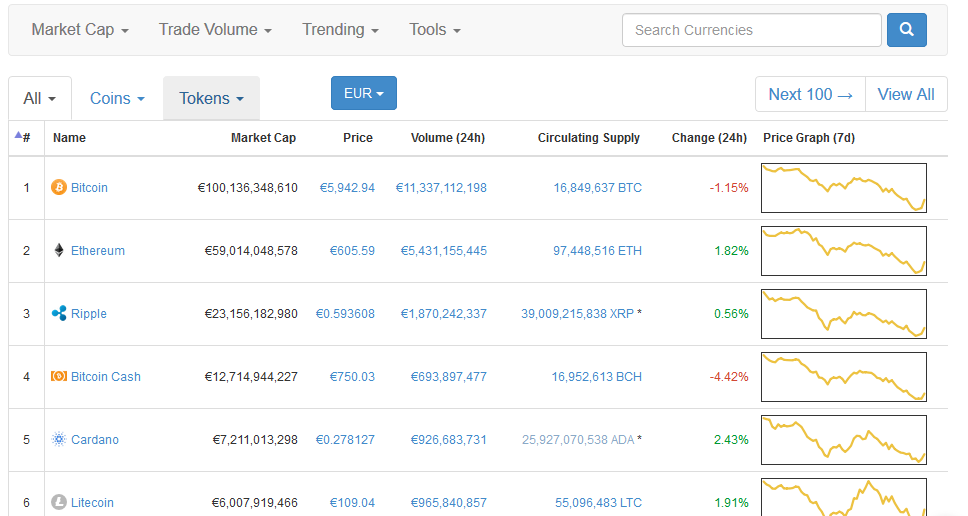Click the View All button
The image size is (968, 516).
coord(906,94)
